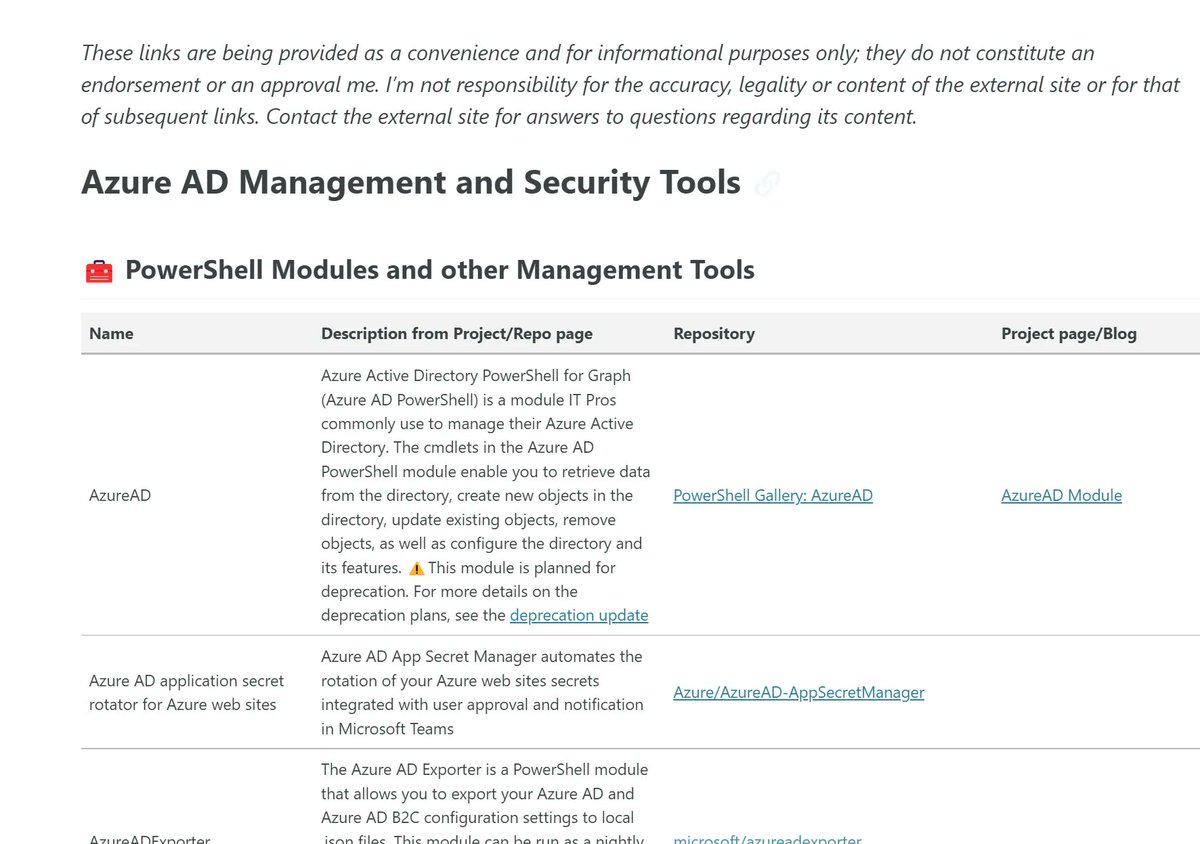Viewport: 1200px width, 844px height.
Task: Click the italic disclaimer paragraph text
Action: pos(630,85)
